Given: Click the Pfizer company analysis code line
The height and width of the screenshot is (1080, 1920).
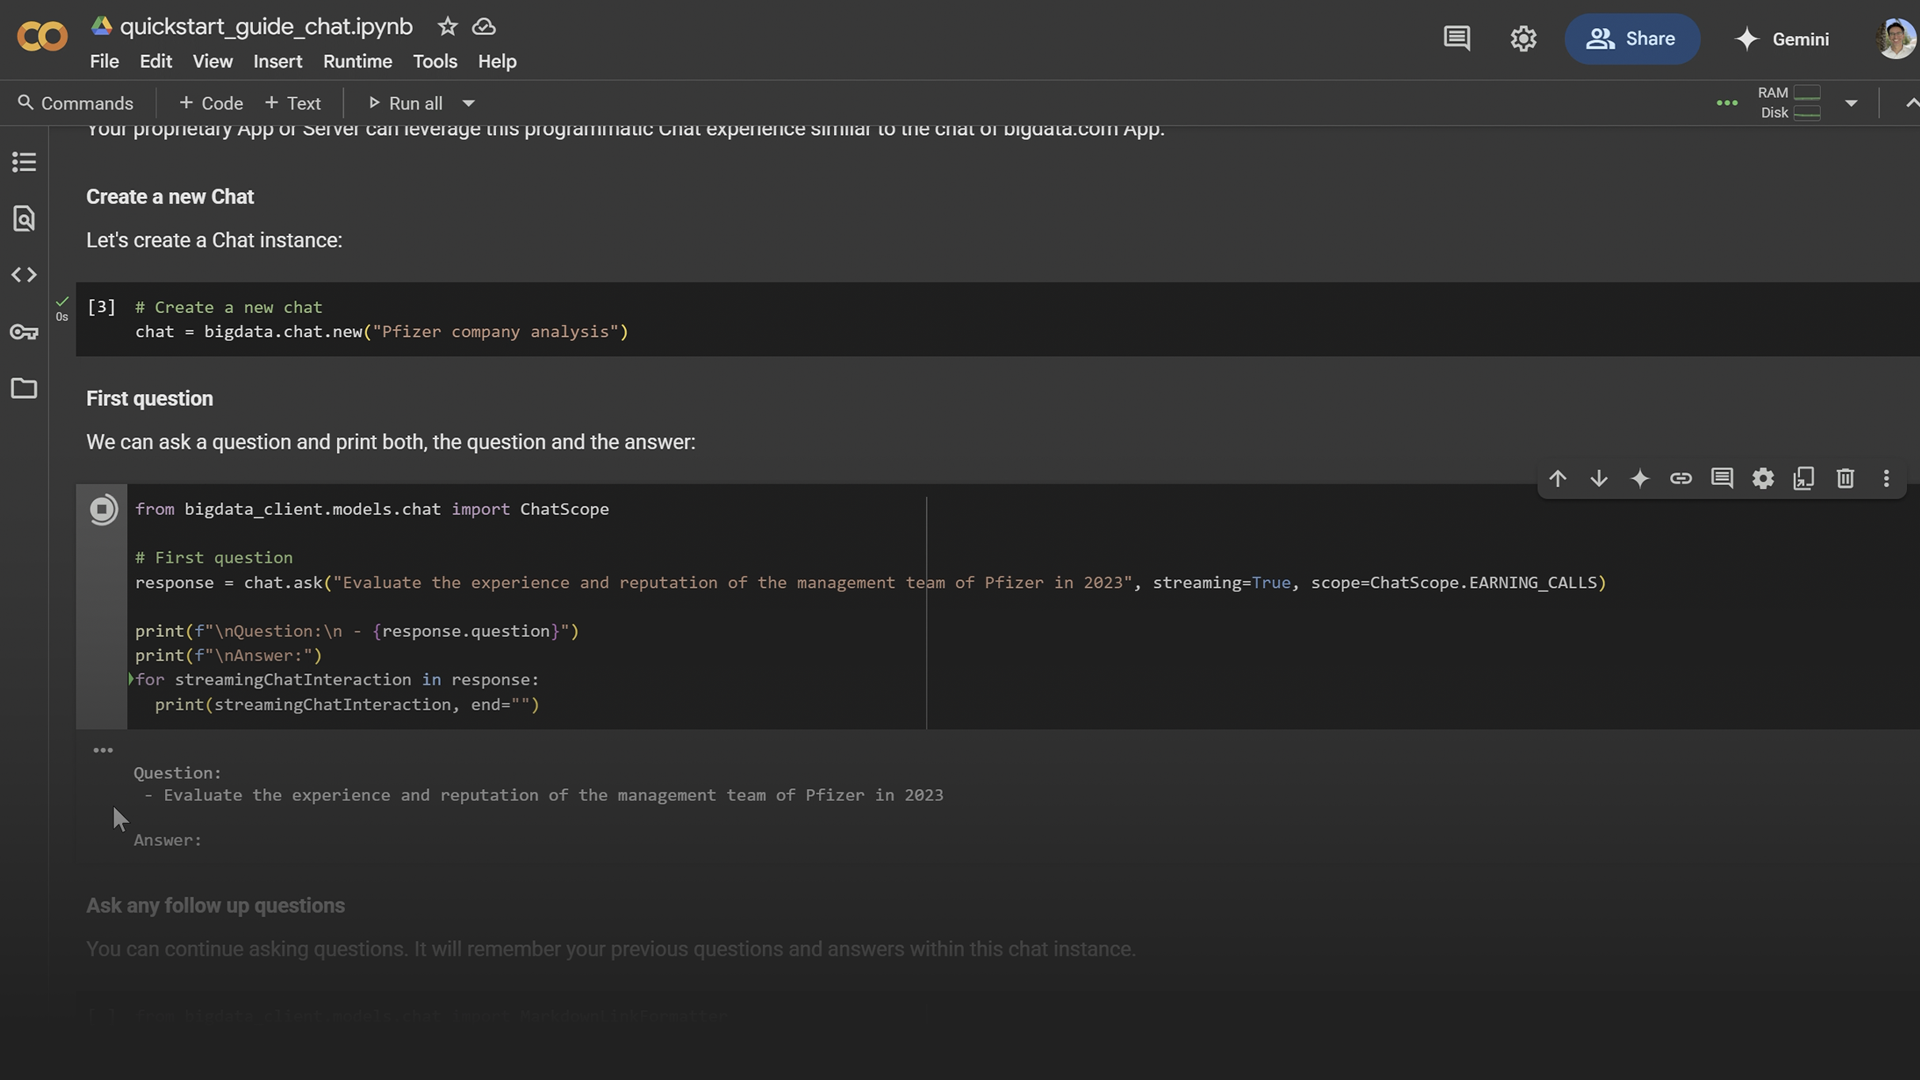Looking at the screenshot, I should [x=382, y=332].
